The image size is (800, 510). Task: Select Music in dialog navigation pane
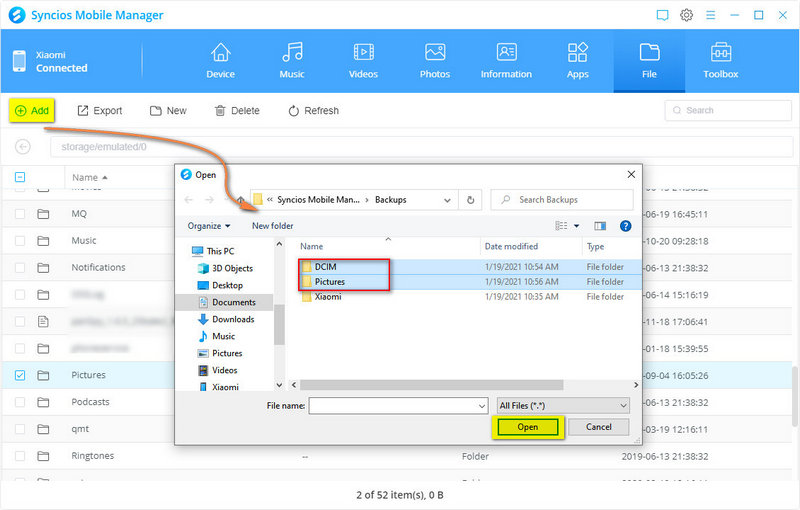point(216,336)
